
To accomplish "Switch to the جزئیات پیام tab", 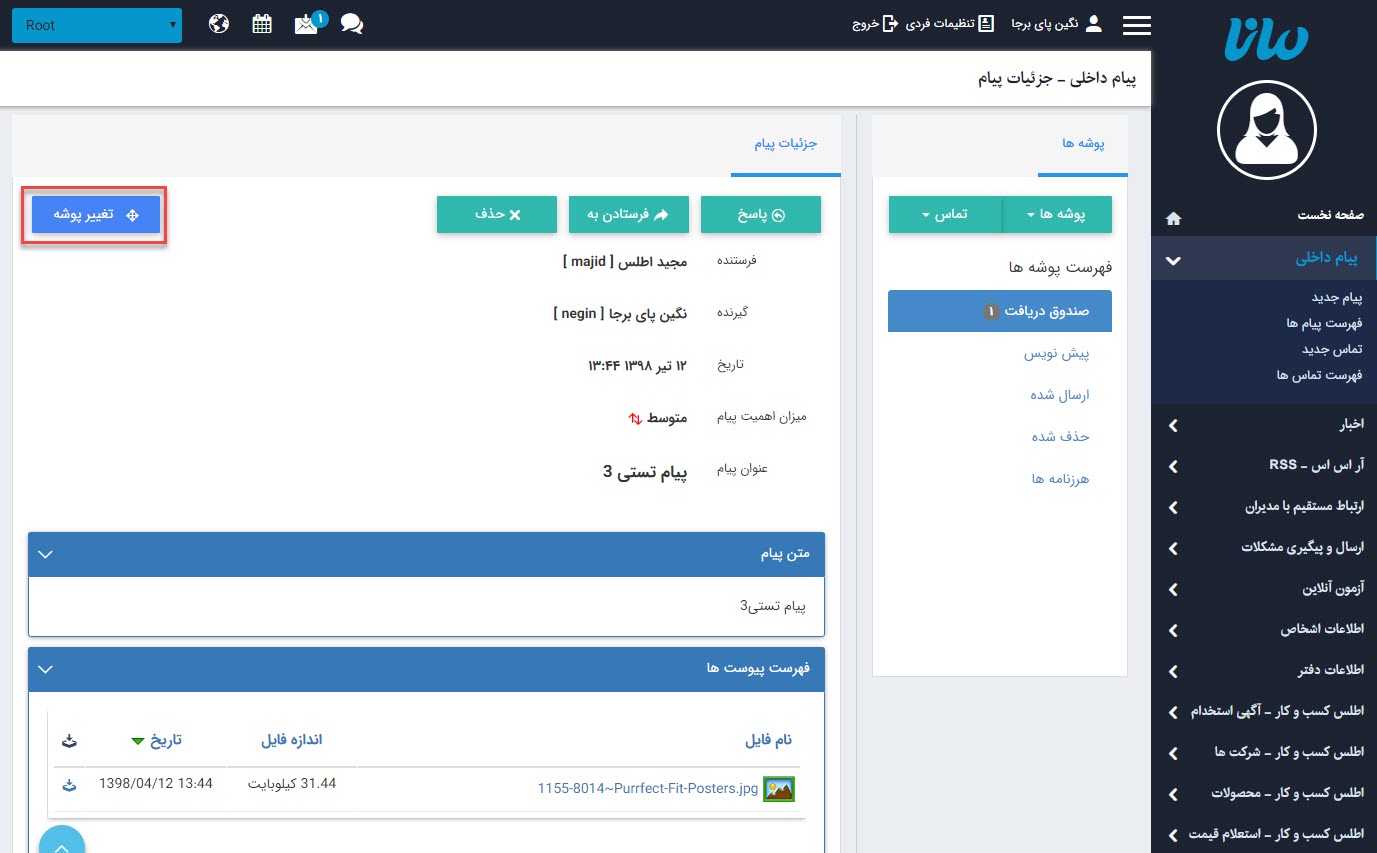I will coord(784,143).
